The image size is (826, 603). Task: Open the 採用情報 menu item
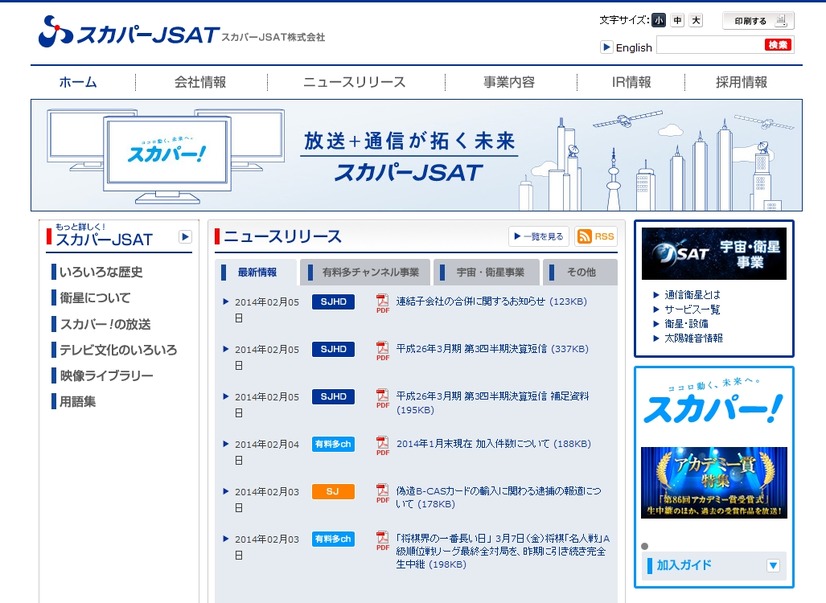point(741,82)
